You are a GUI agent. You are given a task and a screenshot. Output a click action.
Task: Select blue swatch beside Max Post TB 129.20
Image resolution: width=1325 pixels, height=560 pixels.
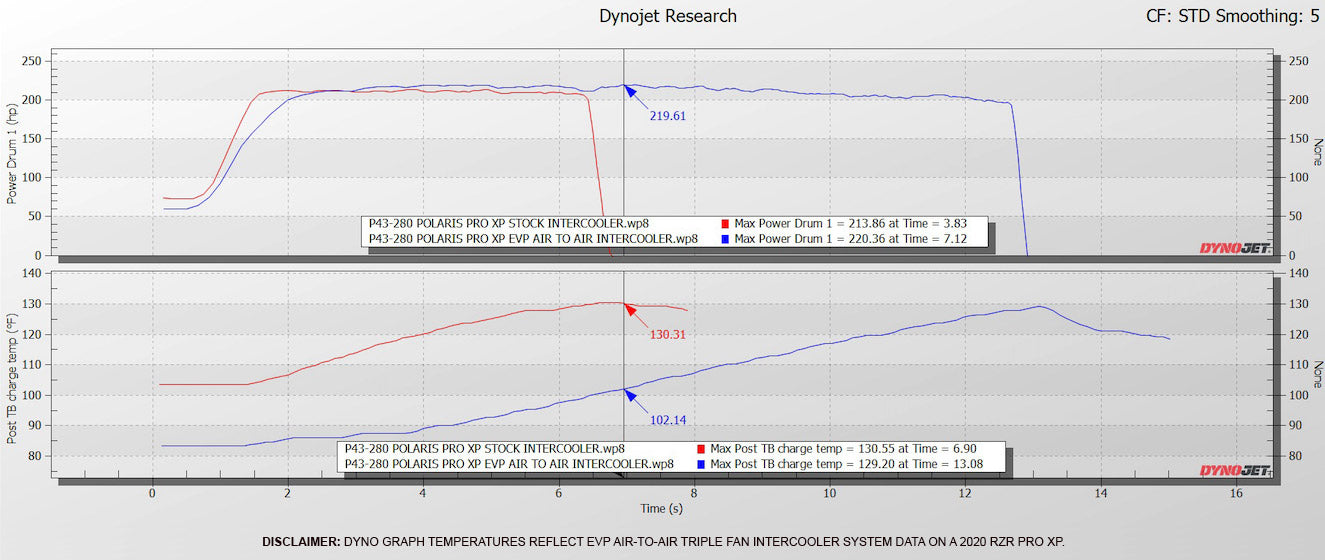(700, 464)
